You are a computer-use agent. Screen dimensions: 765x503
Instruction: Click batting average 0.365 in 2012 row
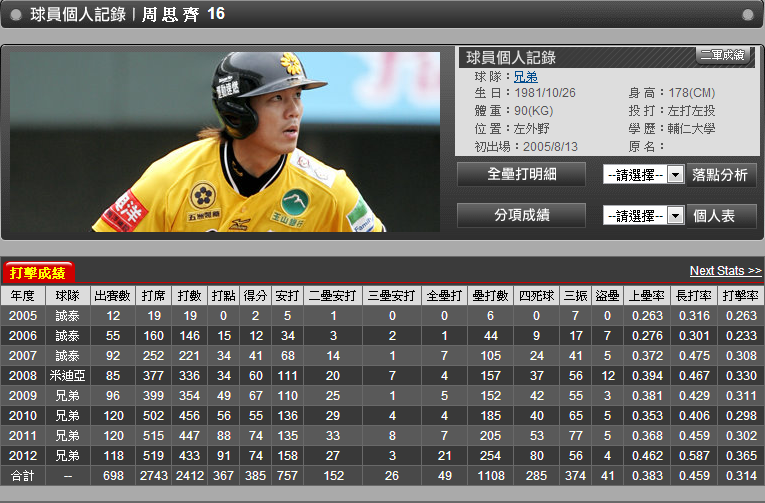pos(741,456)
